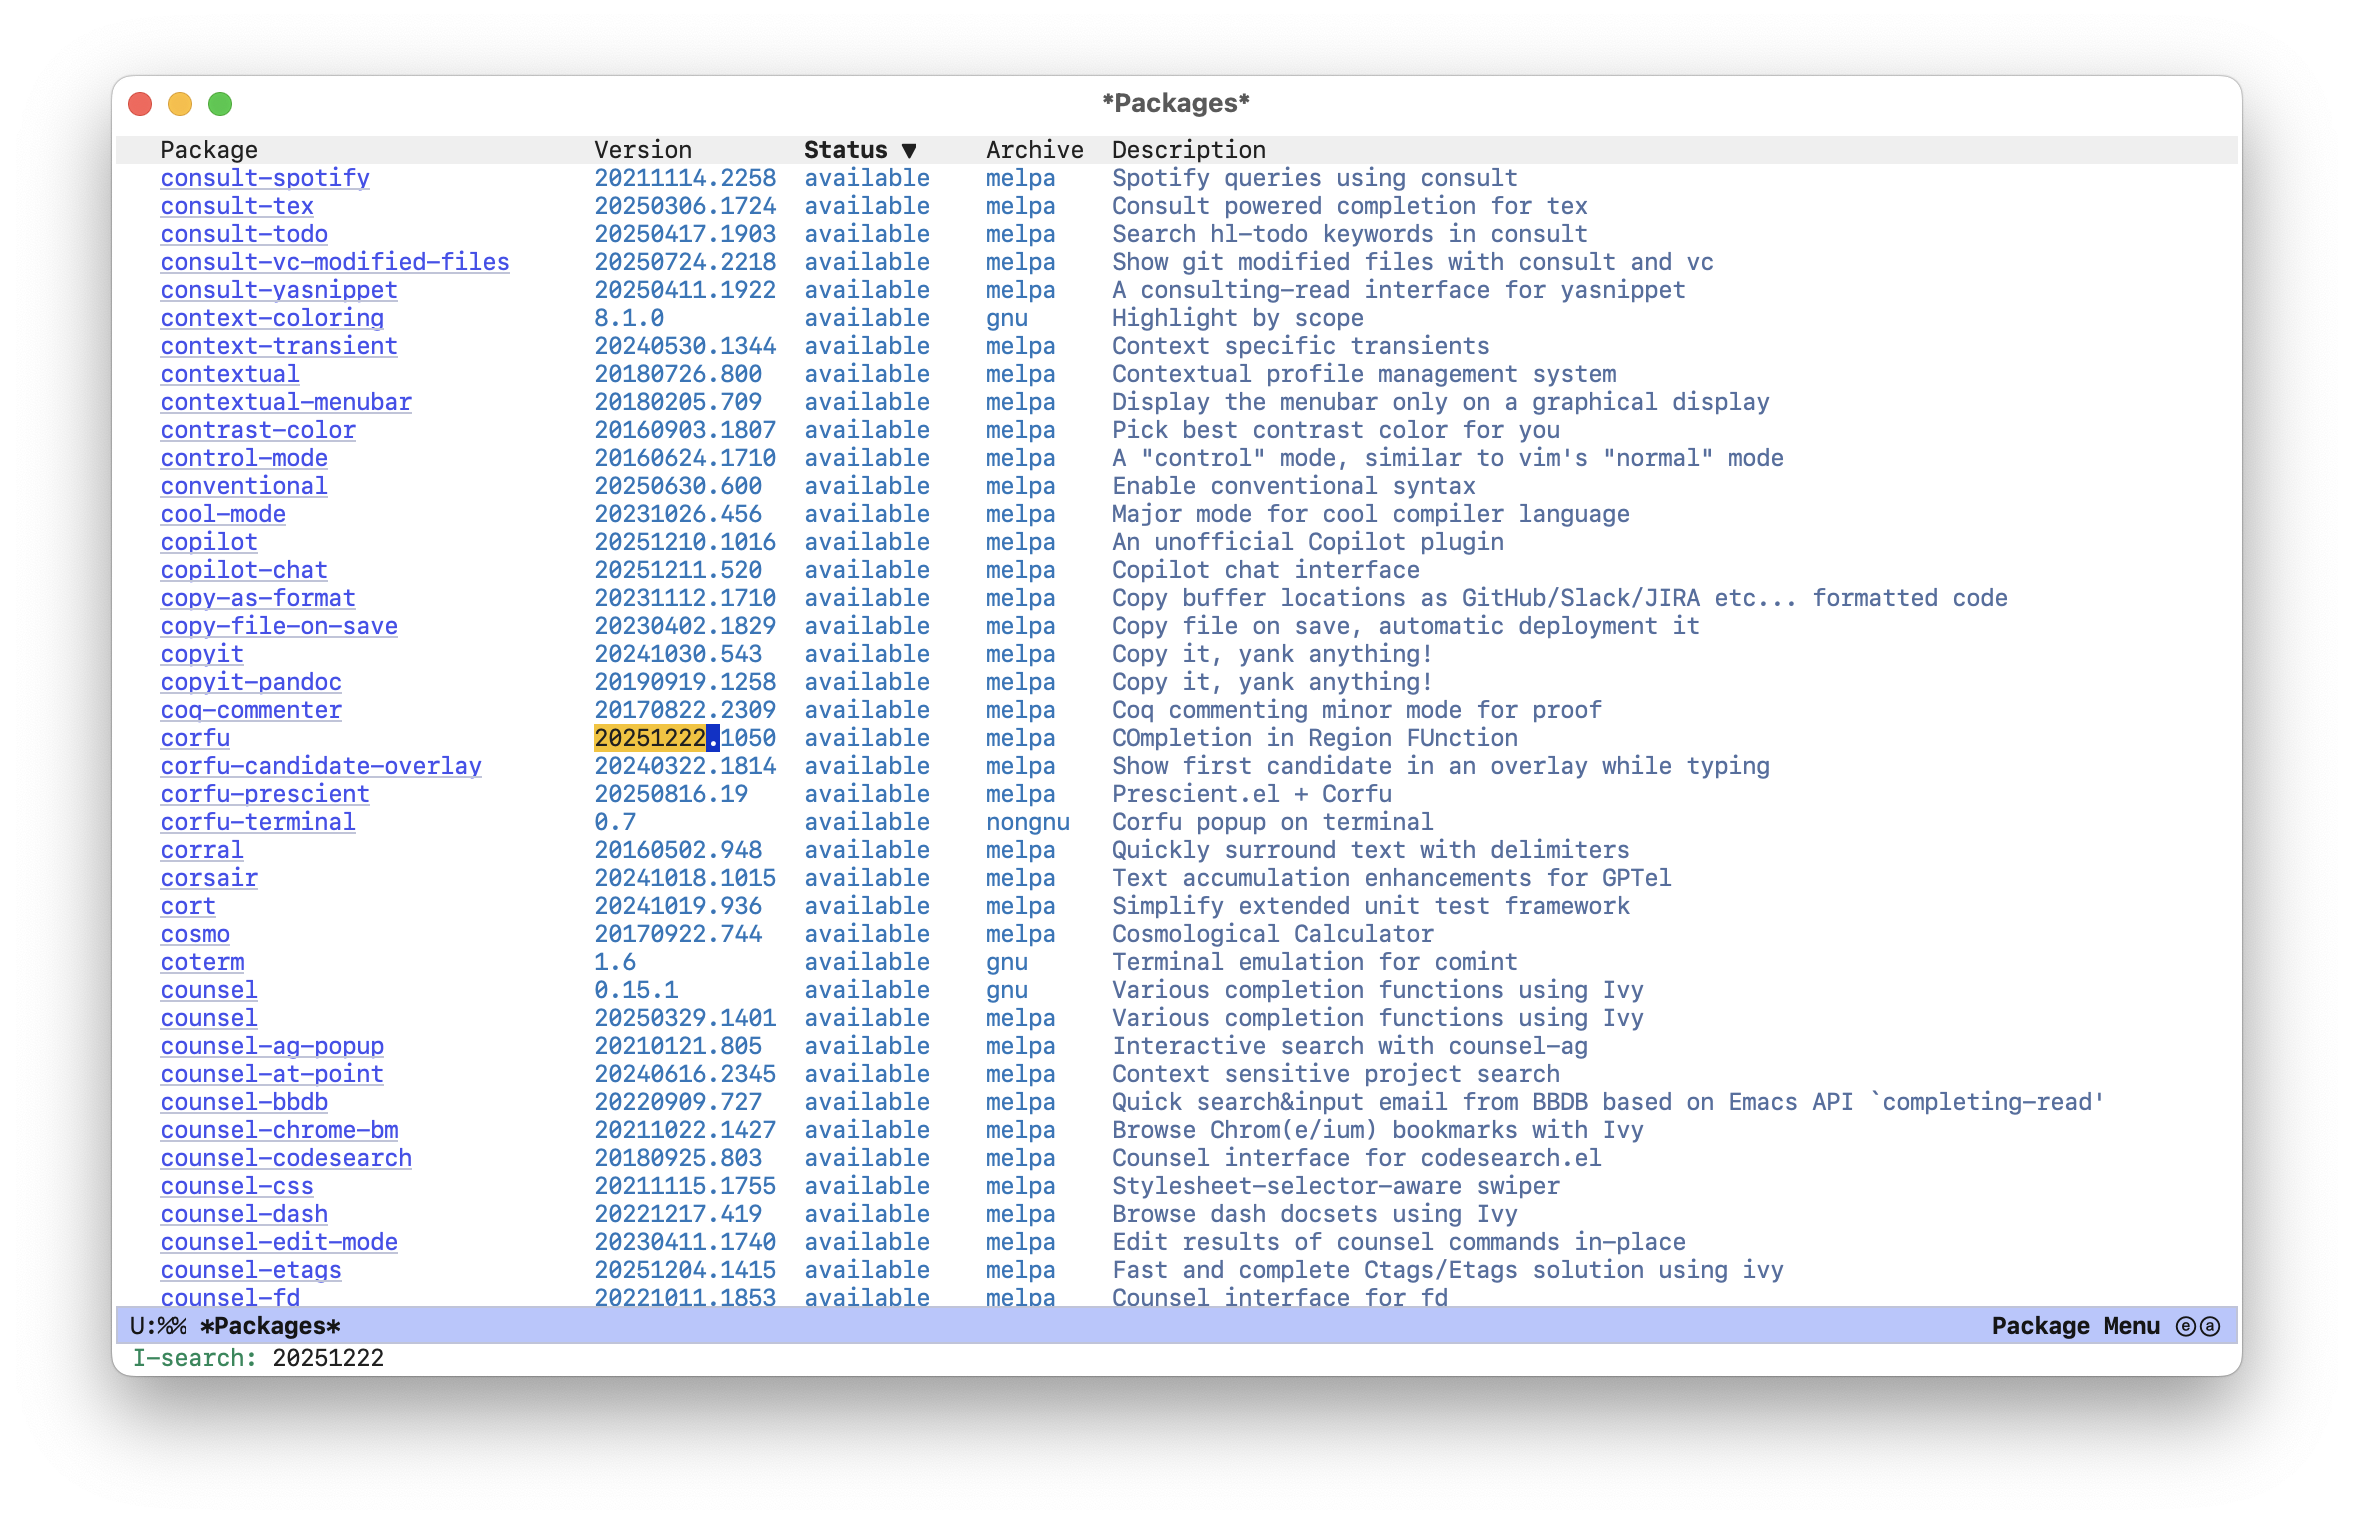Click the U:%% status indicator in mode line
Image resolution: width=2354 pixels, height=1524 pixels.
pos(159,1326)
